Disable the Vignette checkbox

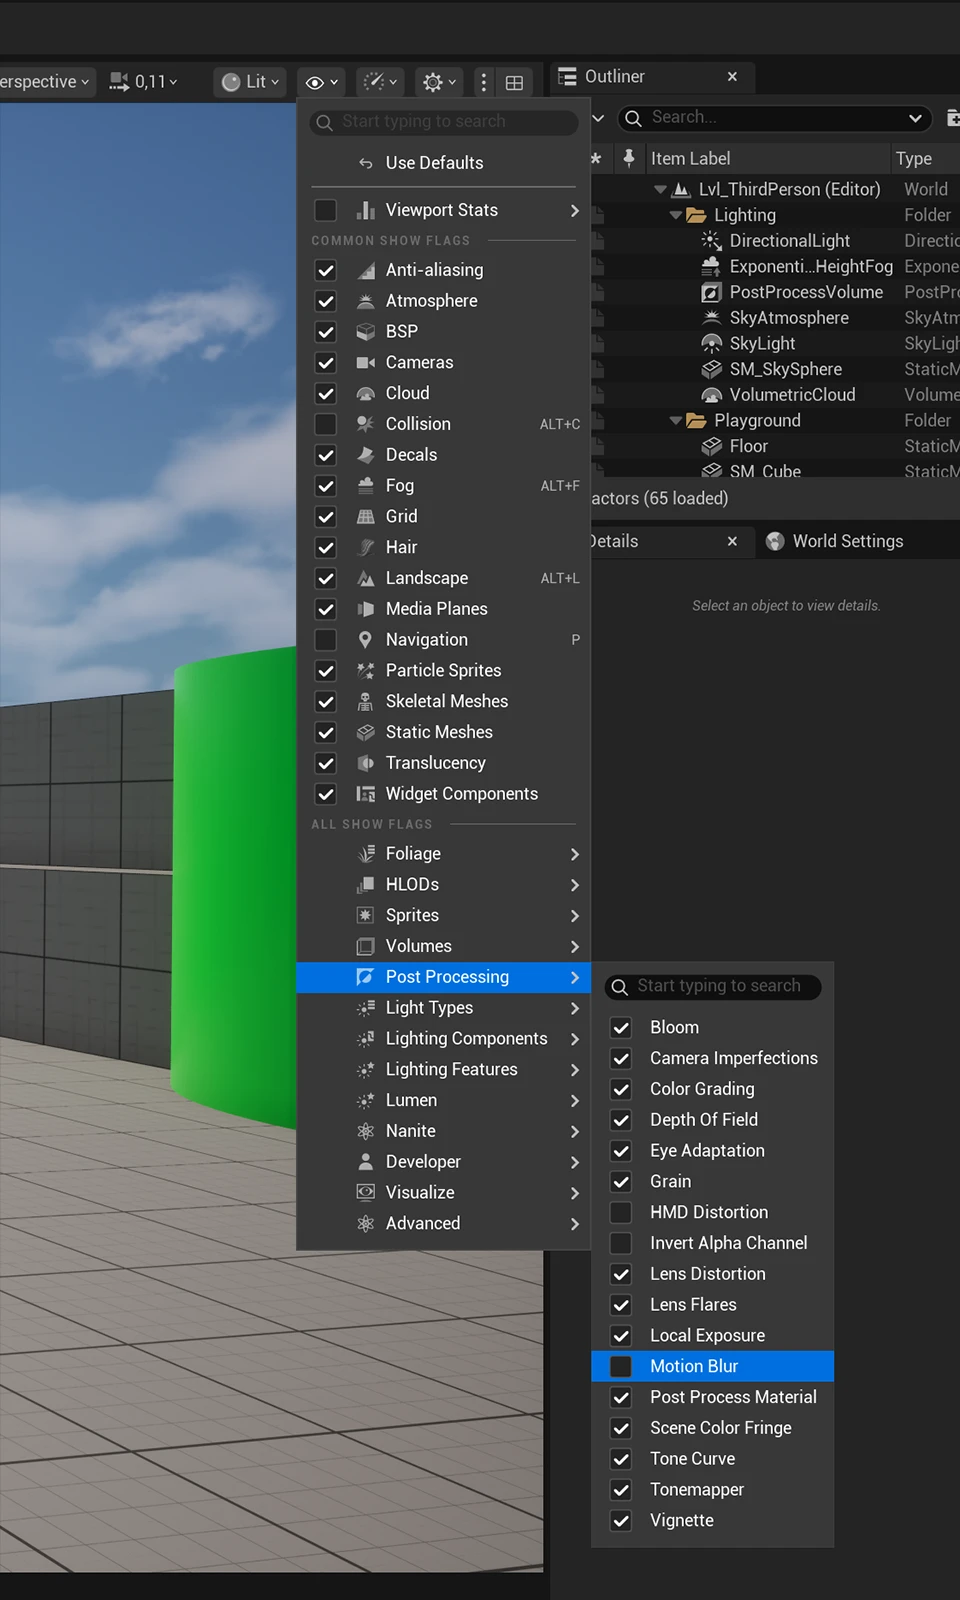click(621, 1520)
